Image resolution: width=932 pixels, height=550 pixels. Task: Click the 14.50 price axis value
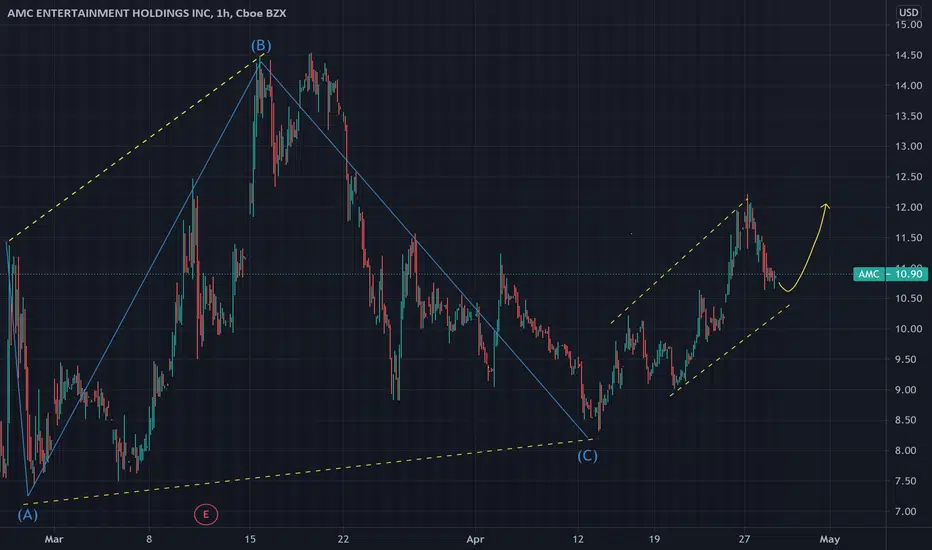click(x=909, y=55)
